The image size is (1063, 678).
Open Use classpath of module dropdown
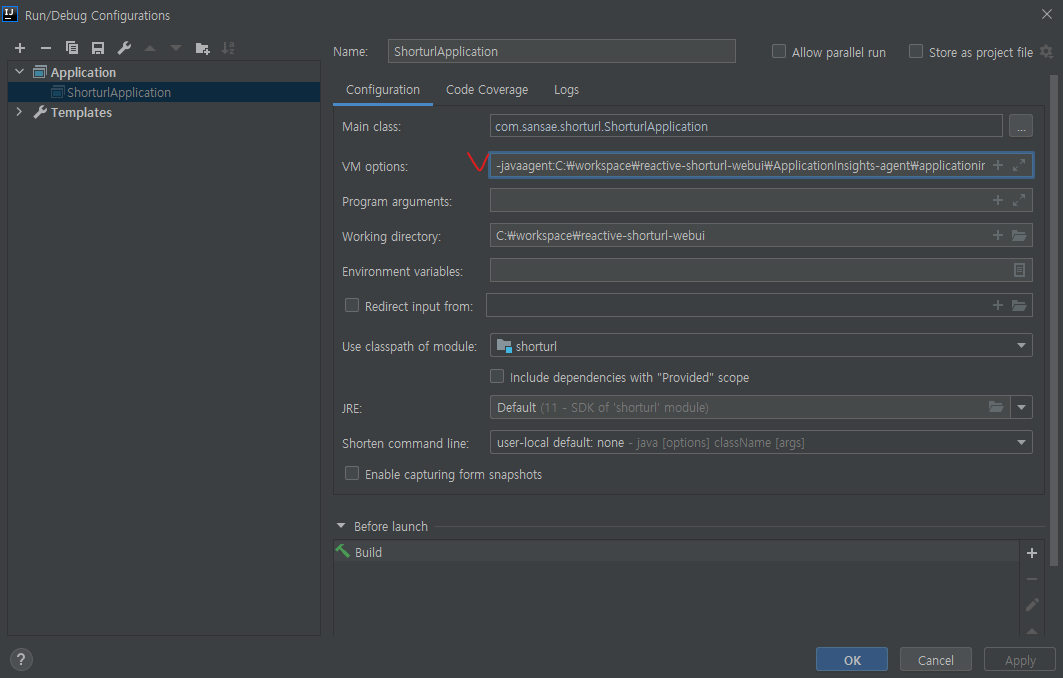click(760, 346)
